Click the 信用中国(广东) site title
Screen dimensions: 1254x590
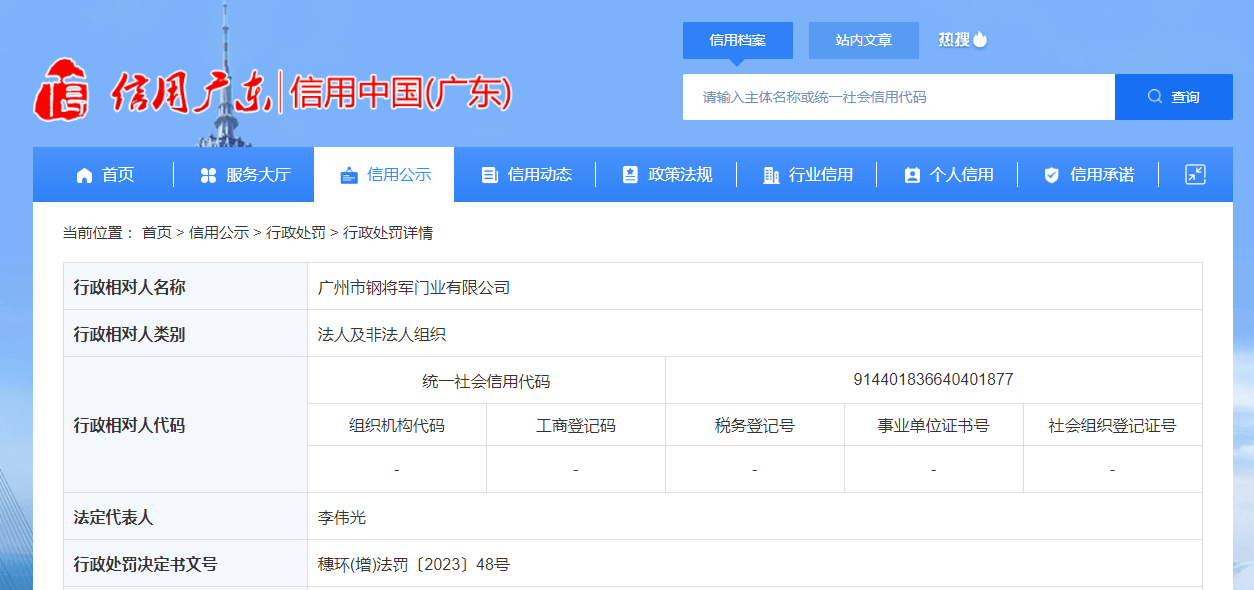click(400, 93)
